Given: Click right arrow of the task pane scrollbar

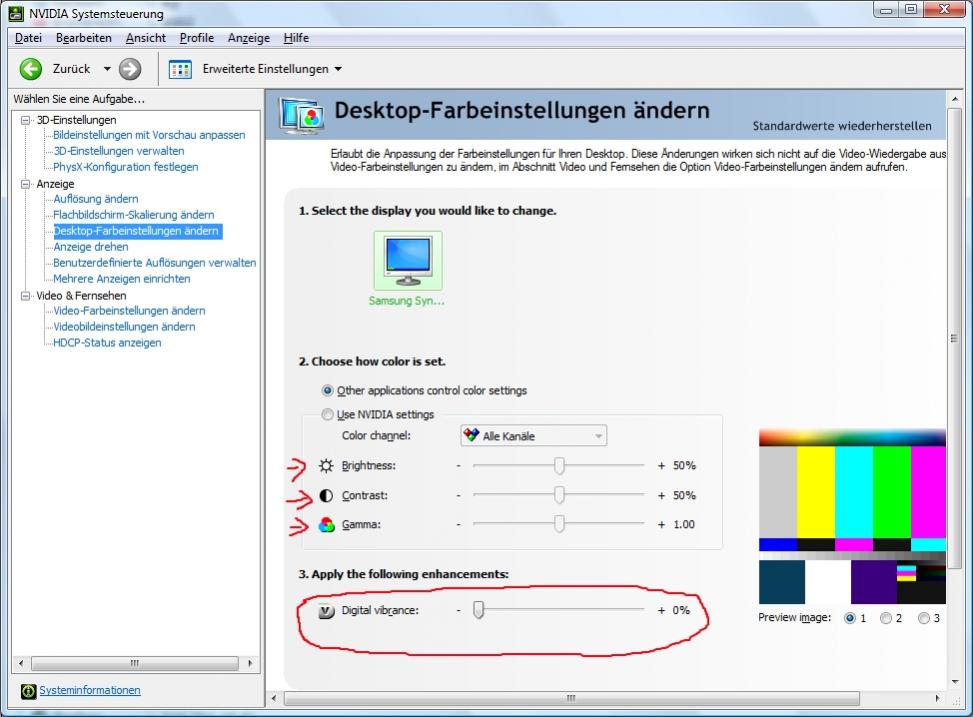Looking at the screenshot, I should coord(250,664).
